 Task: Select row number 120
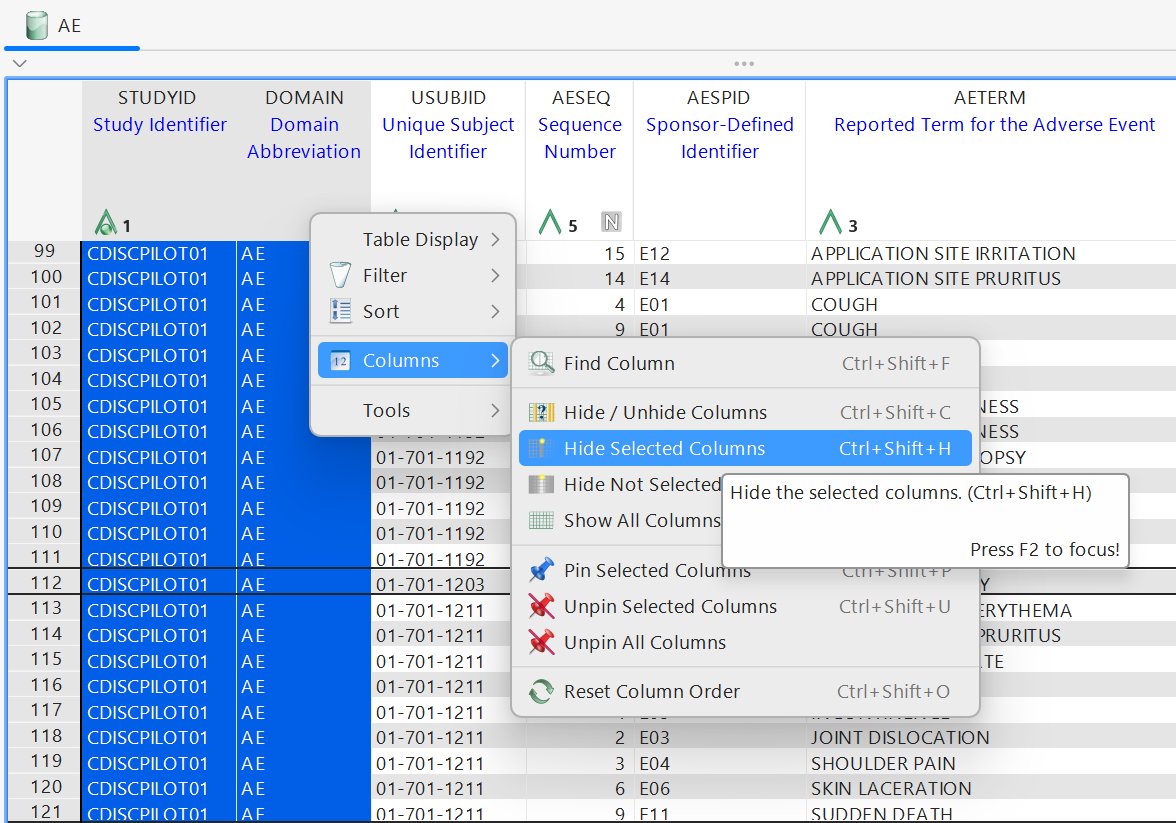point(45,787)
